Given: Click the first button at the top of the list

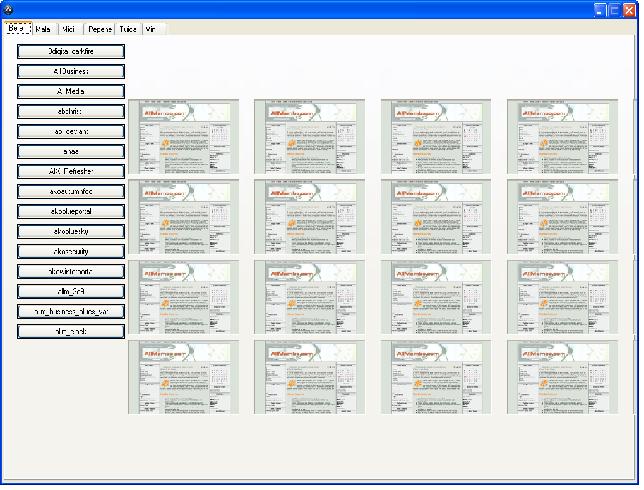Looking at the screenshot, I should coord(70,51).
